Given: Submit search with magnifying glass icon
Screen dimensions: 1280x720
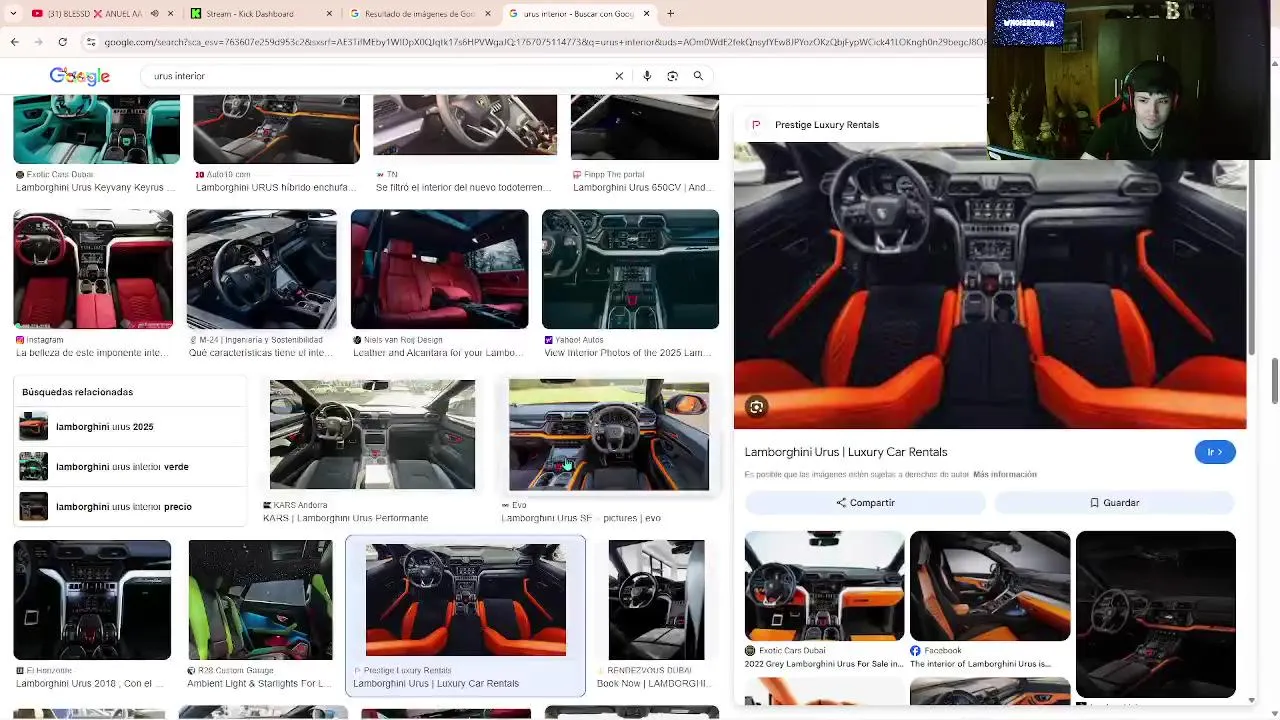Looking at the screenshot, I should [698, 76].
